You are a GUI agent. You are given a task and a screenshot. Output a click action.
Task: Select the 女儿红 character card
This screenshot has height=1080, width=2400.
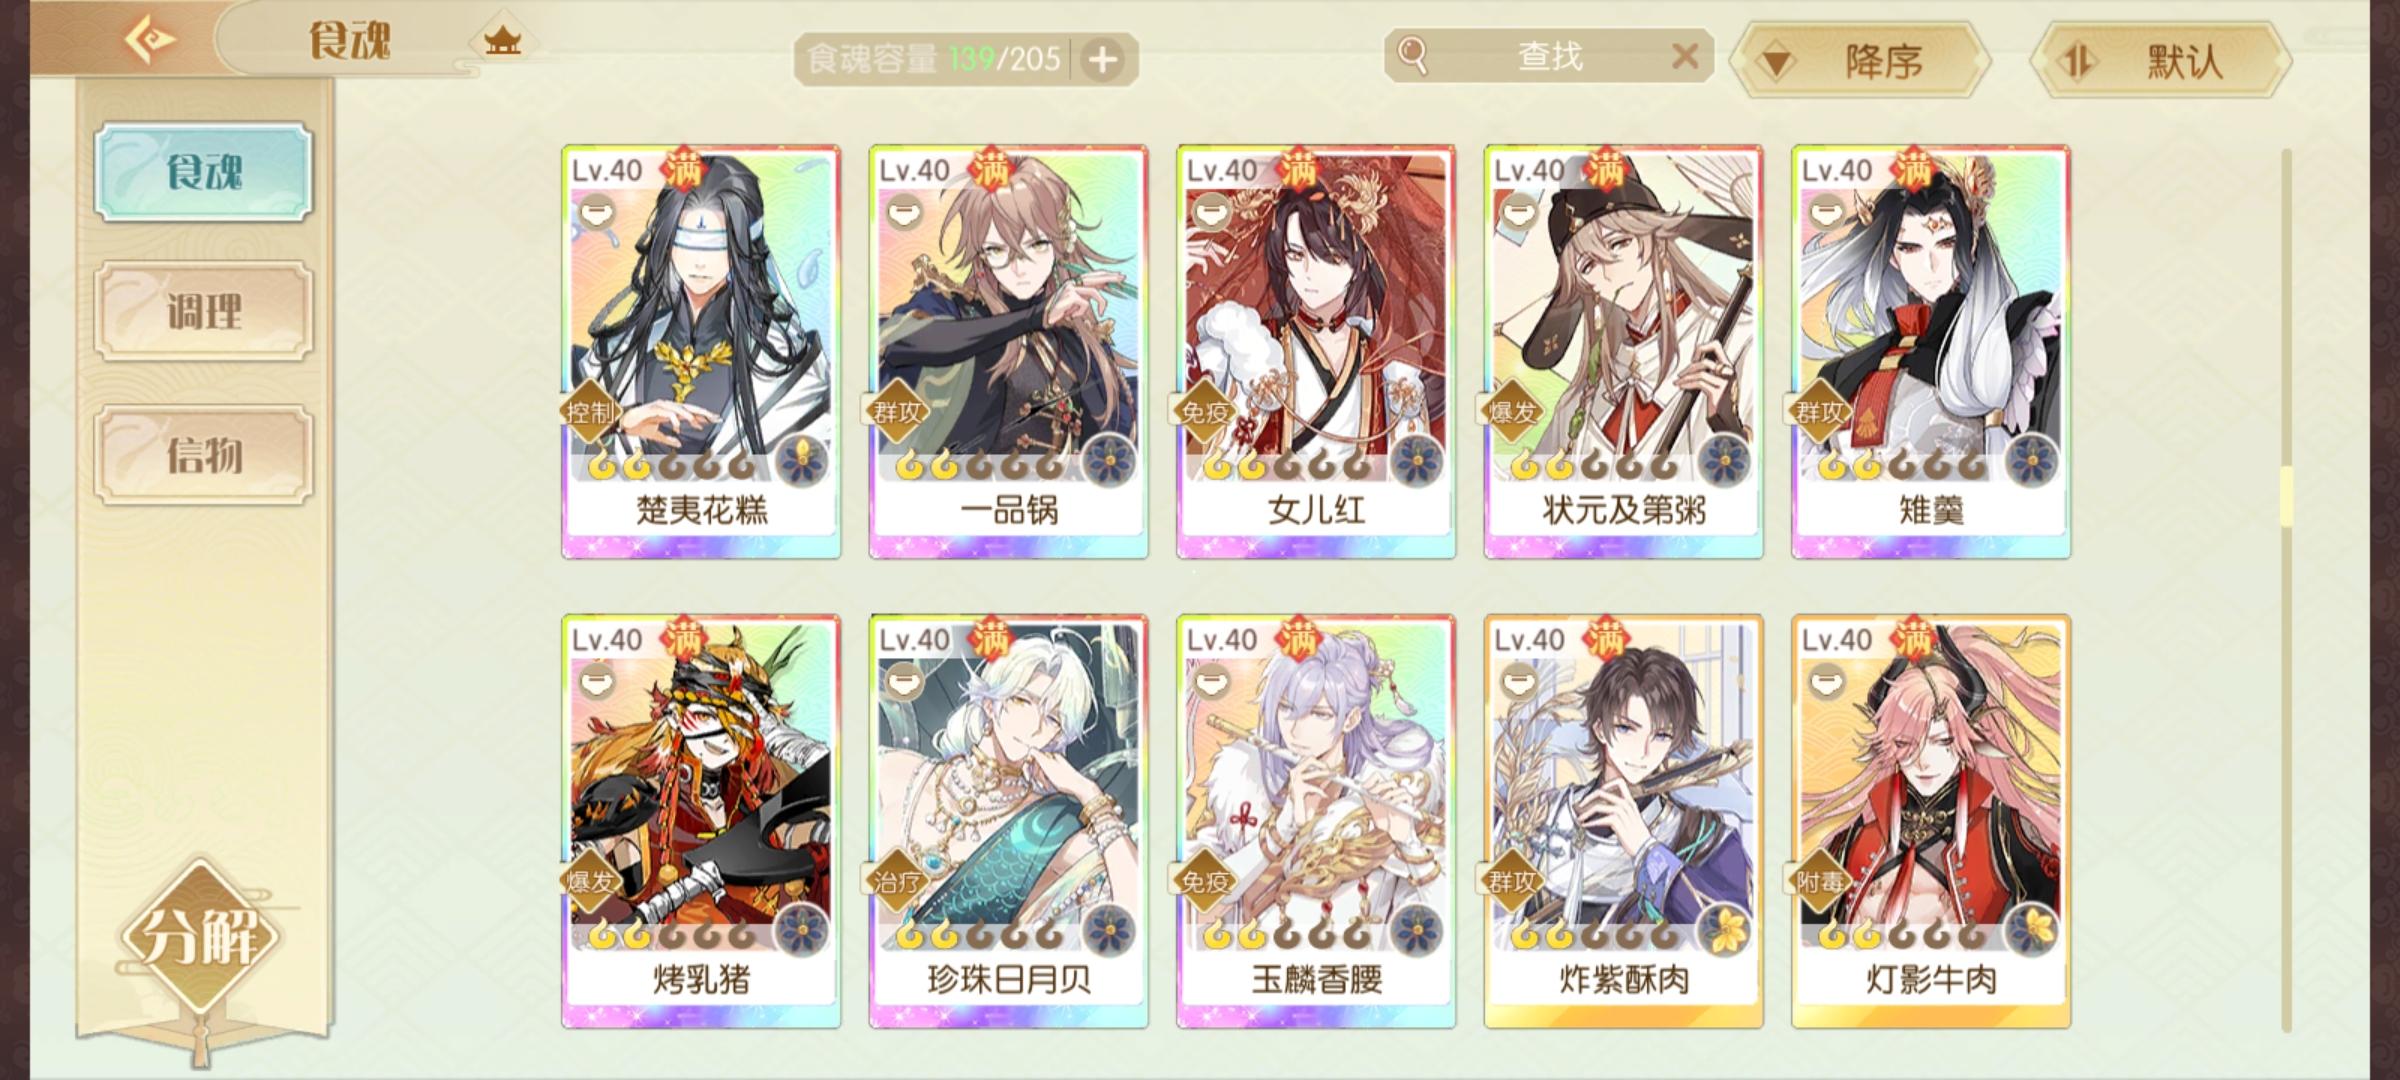pos(1316,352)
